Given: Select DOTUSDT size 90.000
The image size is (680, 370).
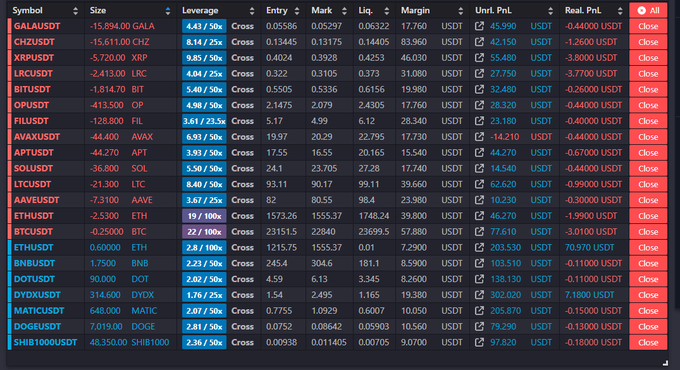Looking at the screenshot, I should coord(103,279).
